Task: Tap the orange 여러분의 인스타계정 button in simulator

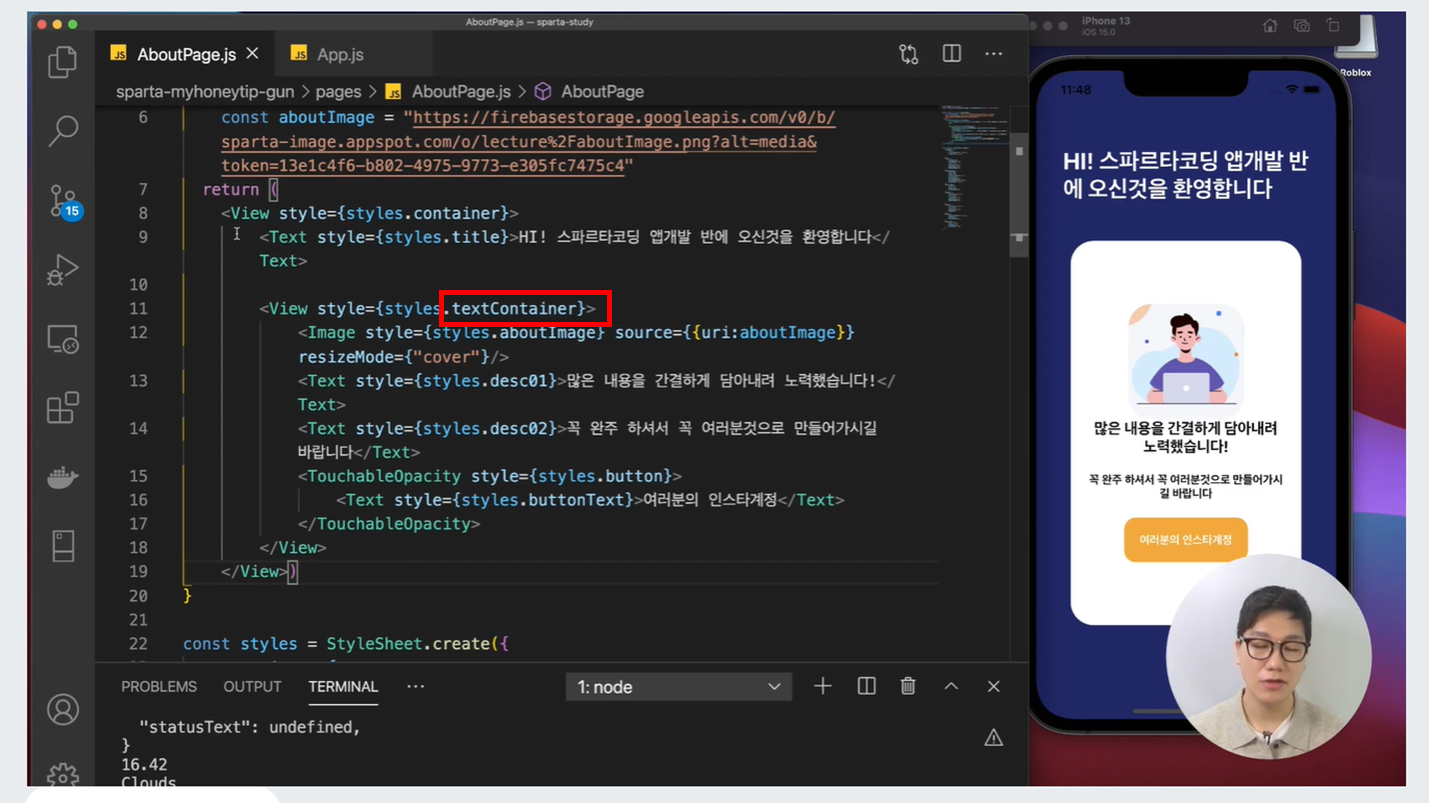Action: pyautogui.click(x=1185, y=540)
